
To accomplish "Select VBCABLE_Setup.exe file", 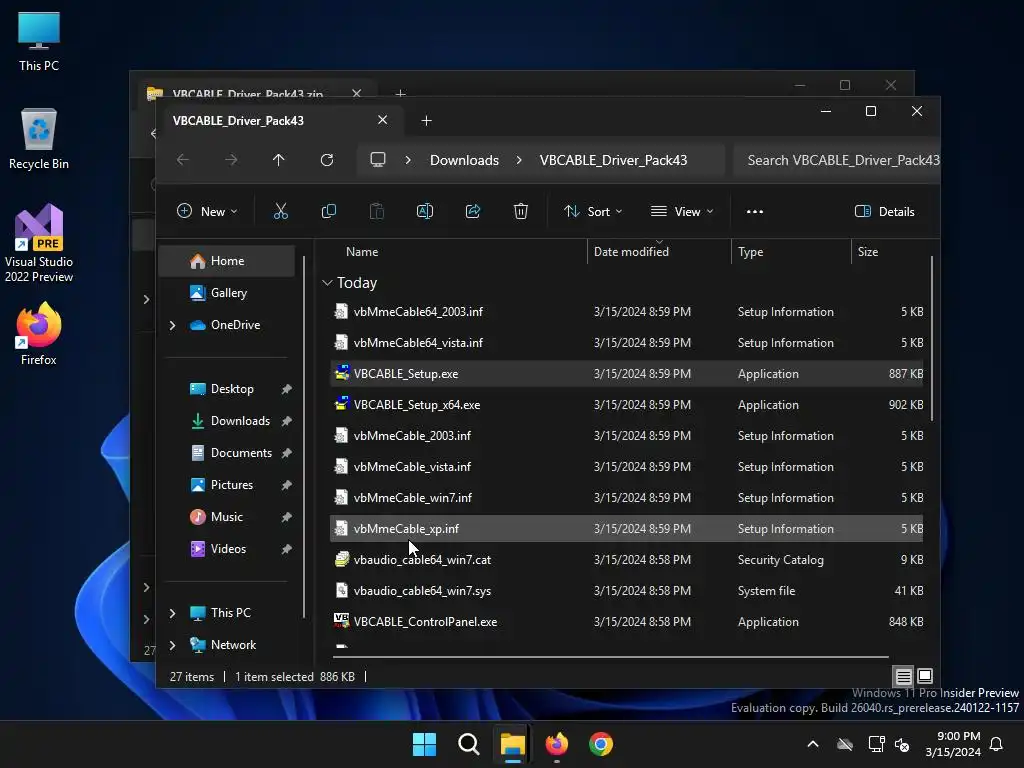I will [x=626, y=374].
